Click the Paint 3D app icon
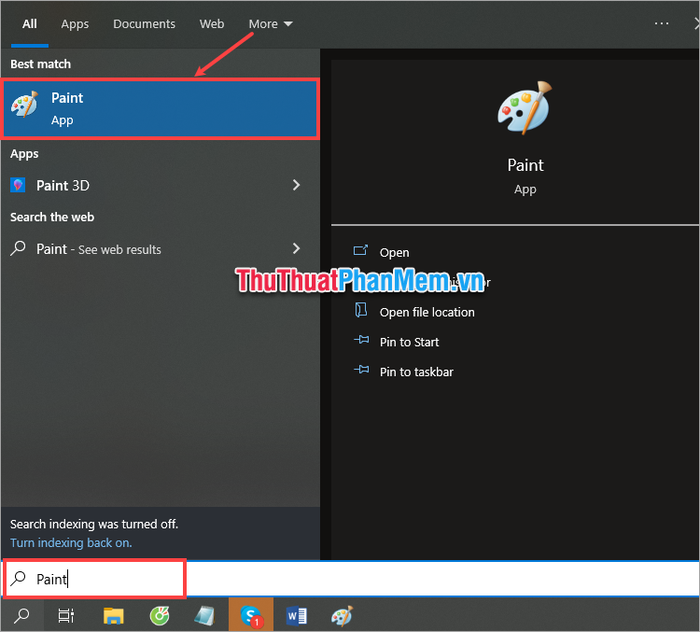The height and width of the screenshot is (632, 700). pos(18,185)
